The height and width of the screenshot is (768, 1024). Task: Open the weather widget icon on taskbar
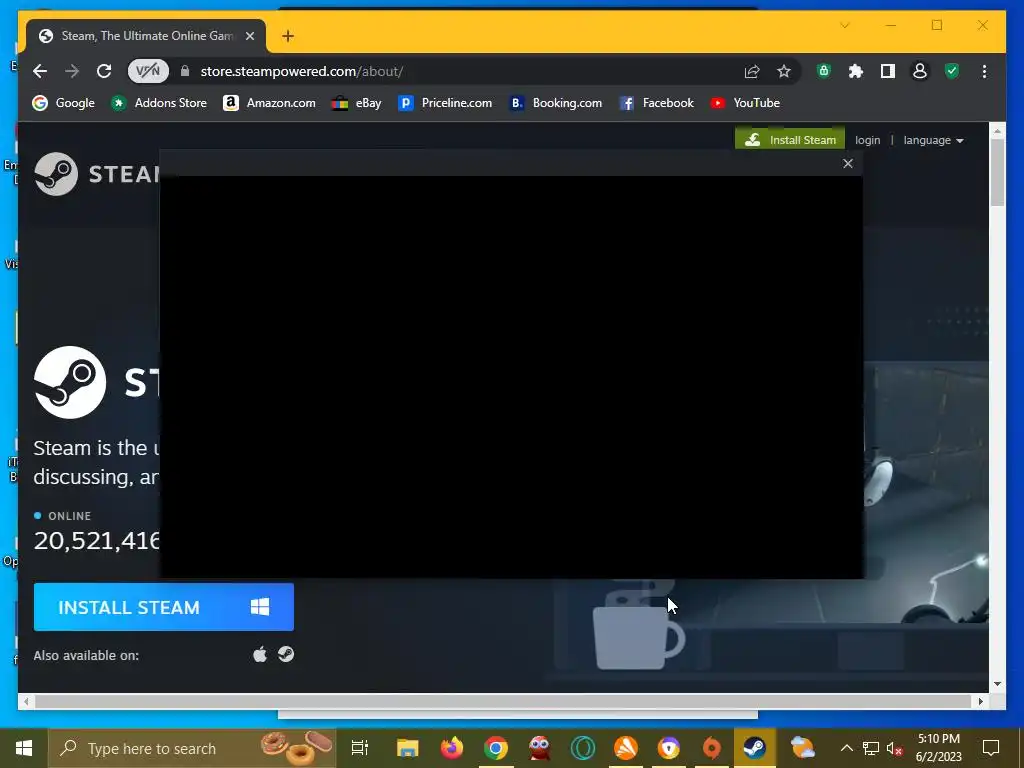pyautogui.click(x=802, y=748)
